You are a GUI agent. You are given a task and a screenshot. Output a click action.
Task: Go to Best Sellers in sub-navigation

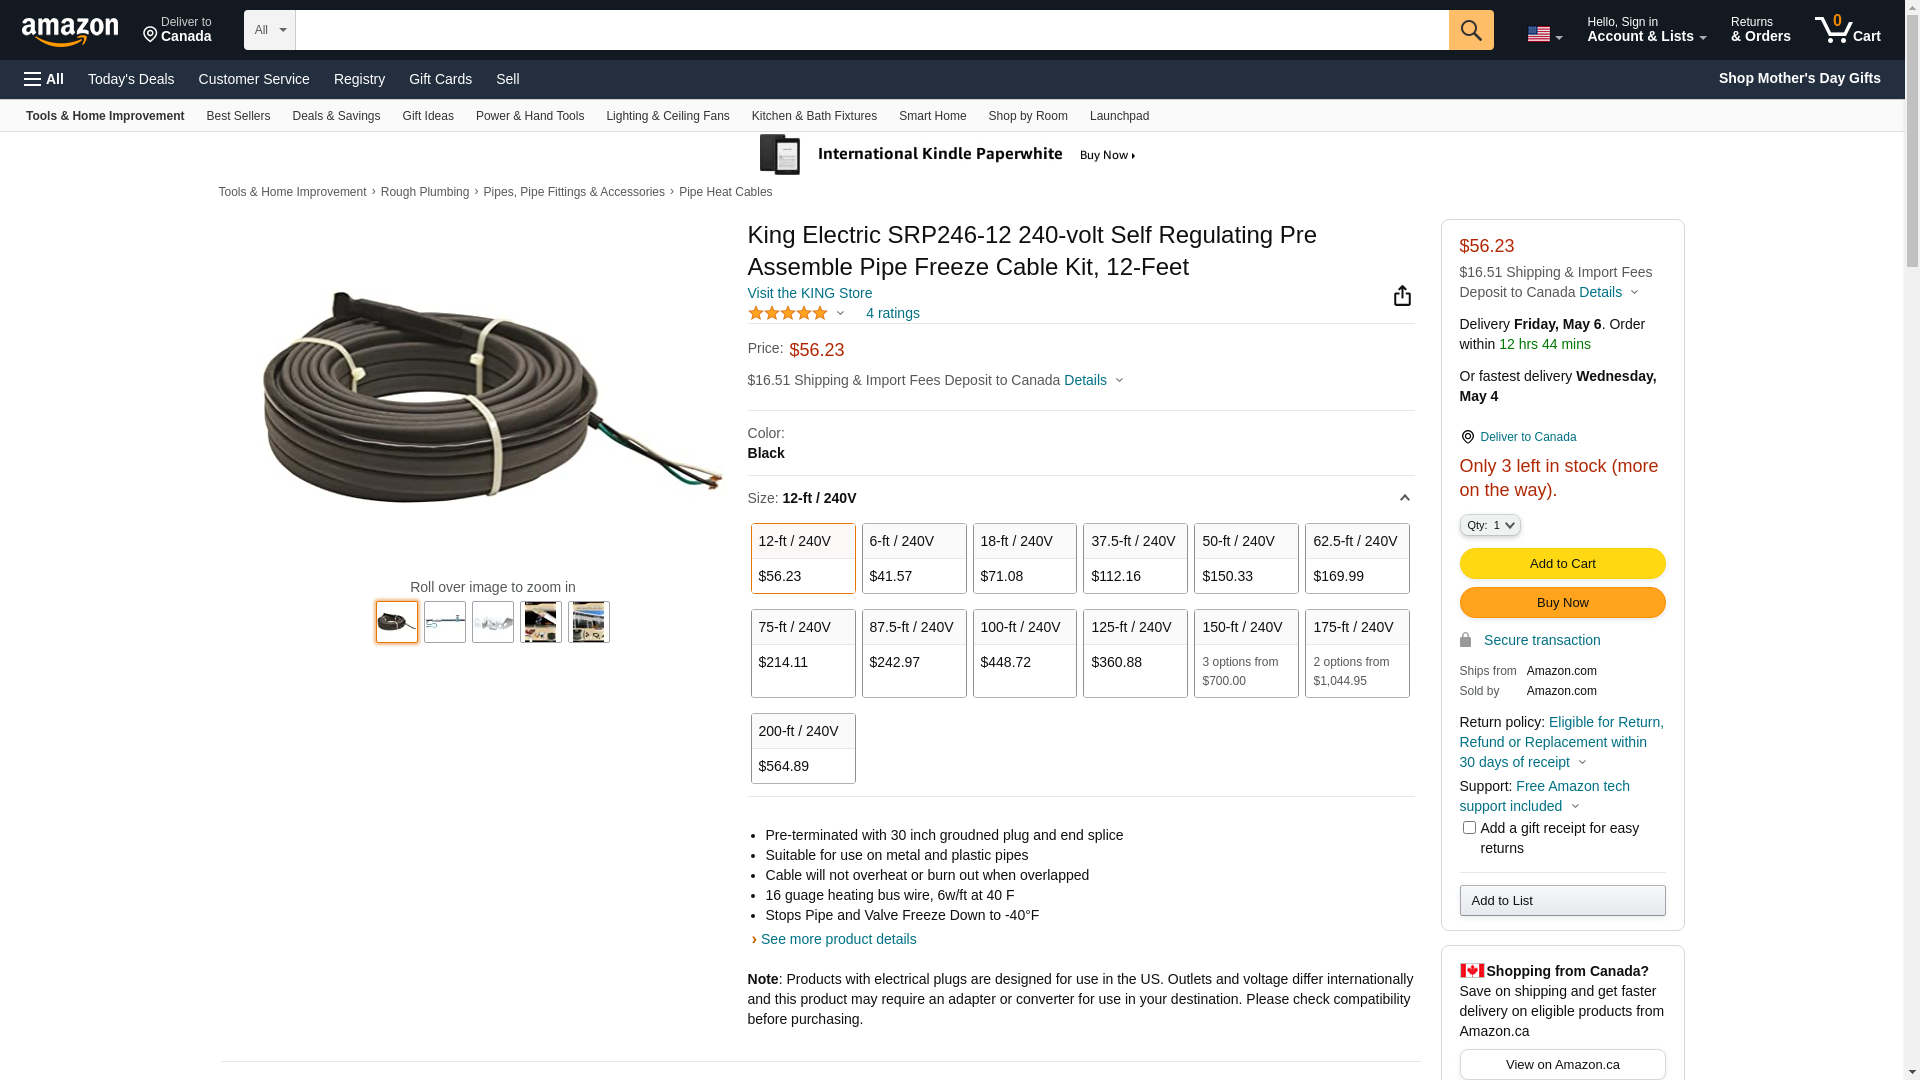pyautogui.click(x=238, y=116)
